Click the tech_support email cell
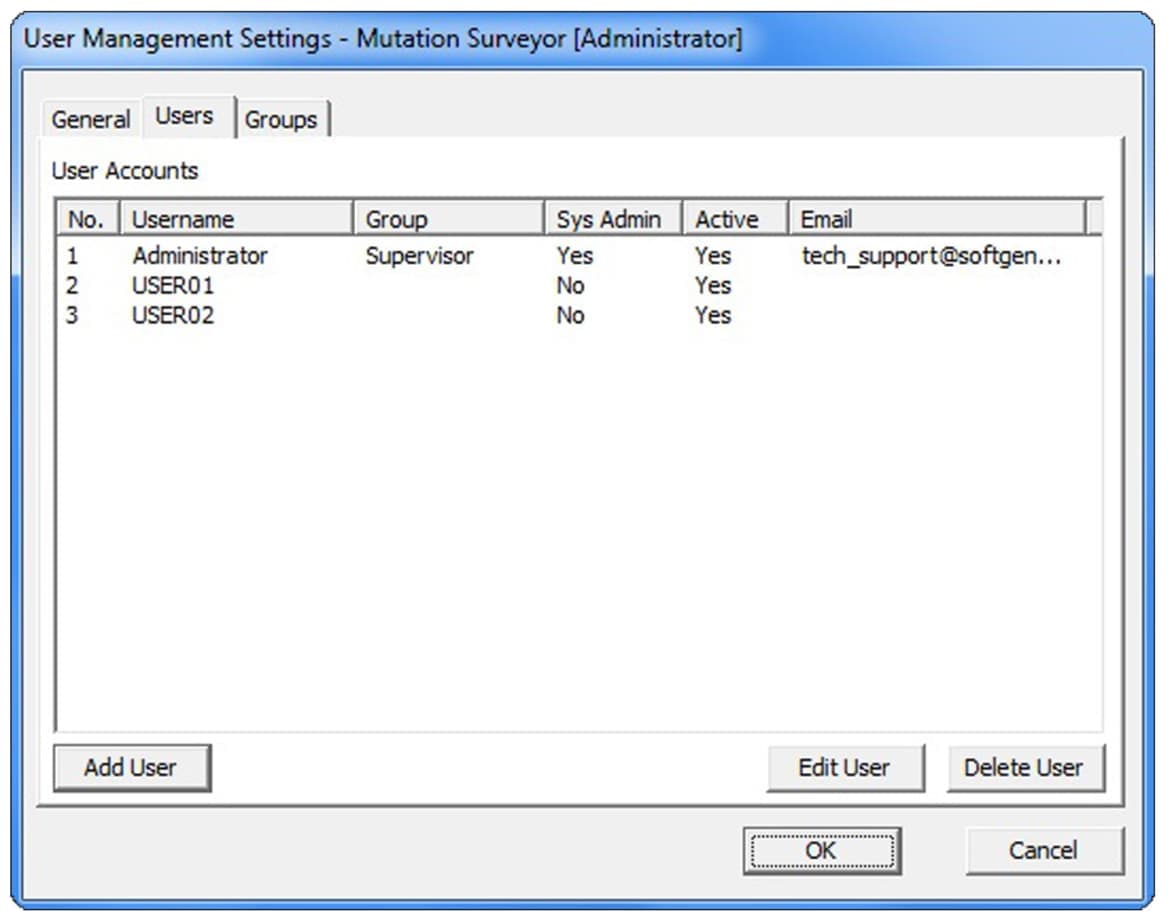Image resolution: width=1171 pixels, height=924 pixels. (x=930, y=256)
